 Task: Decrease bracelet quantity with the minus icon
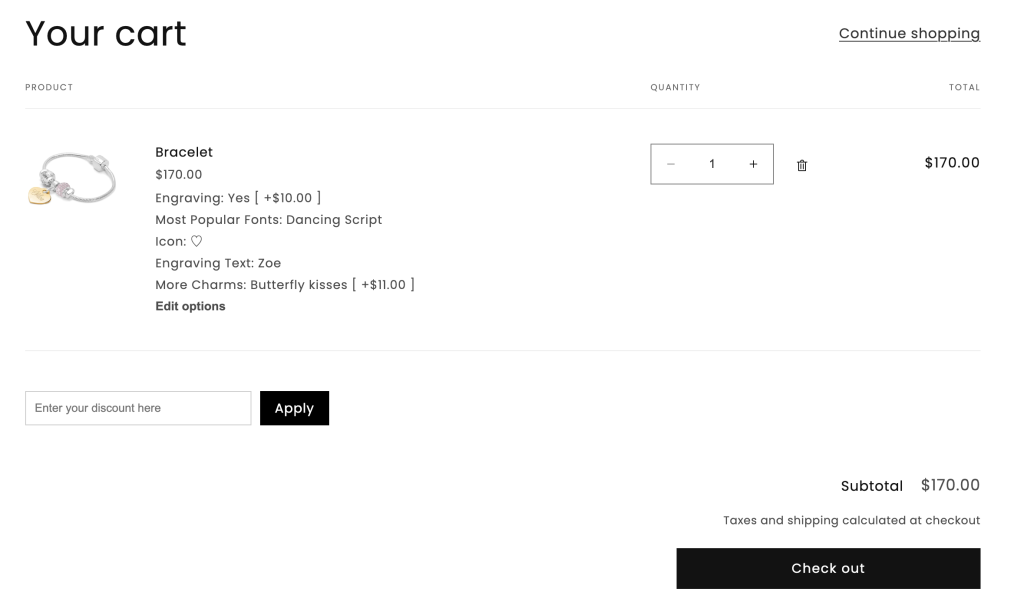pos(671,164)
